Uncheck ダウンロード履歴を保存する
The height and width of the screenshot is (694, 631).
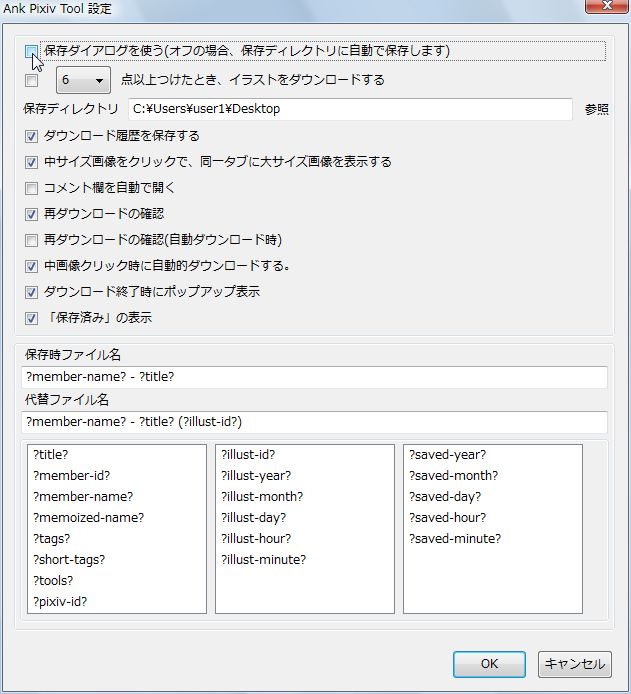[x=31, y=136]
